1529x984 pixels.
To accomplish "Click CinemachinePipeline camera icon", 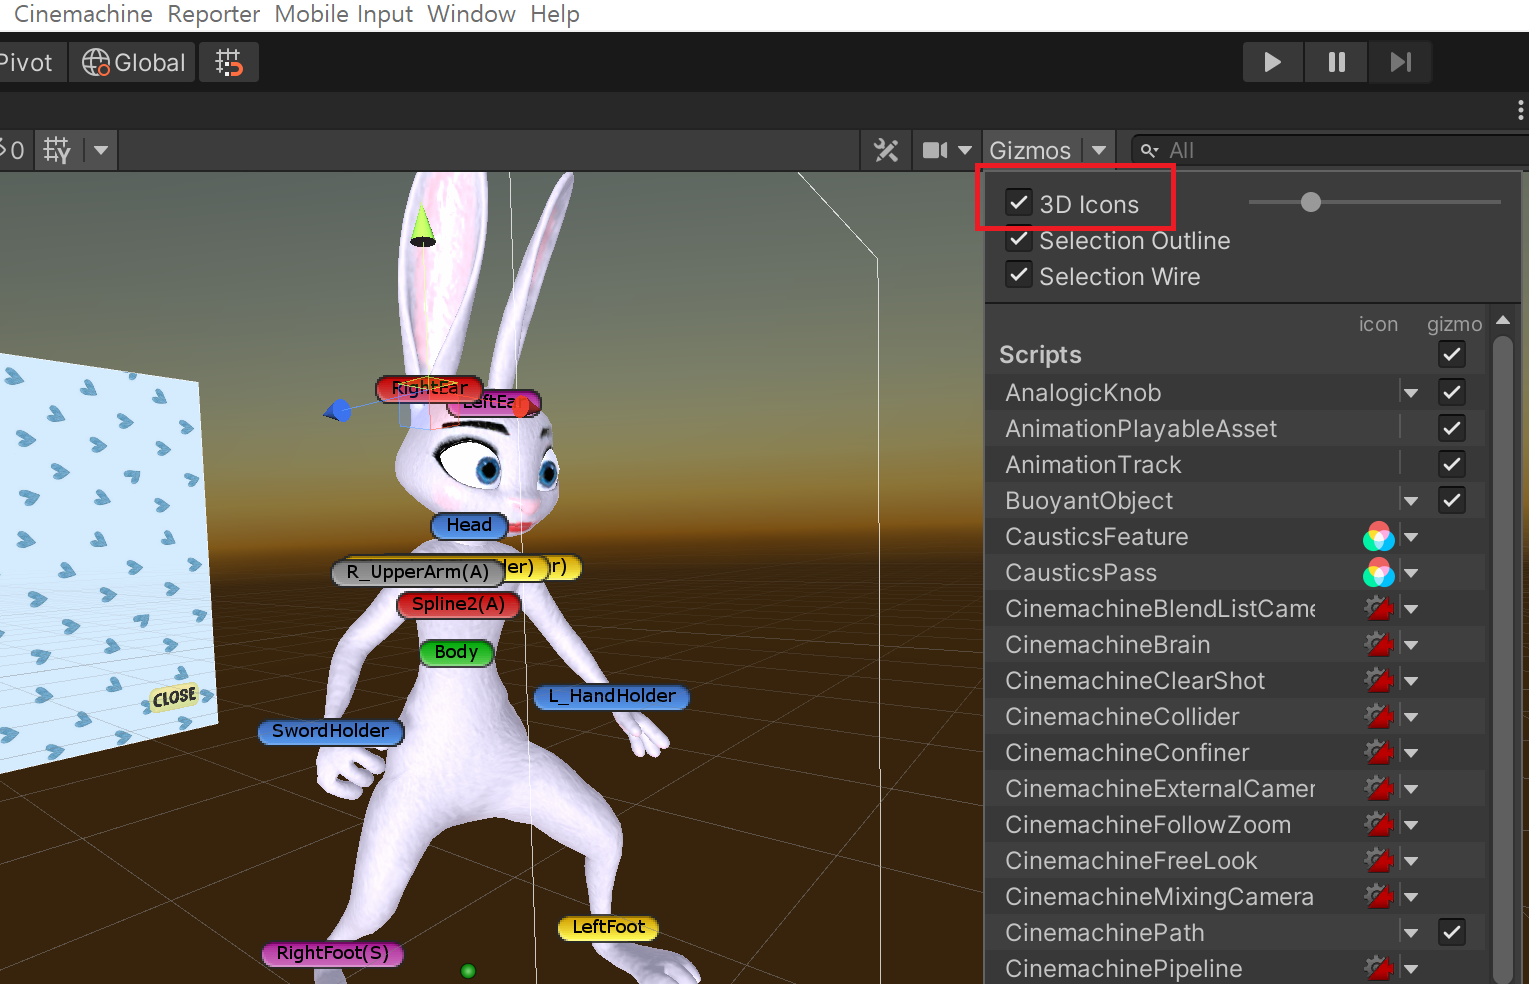I will click(1380, 968).
